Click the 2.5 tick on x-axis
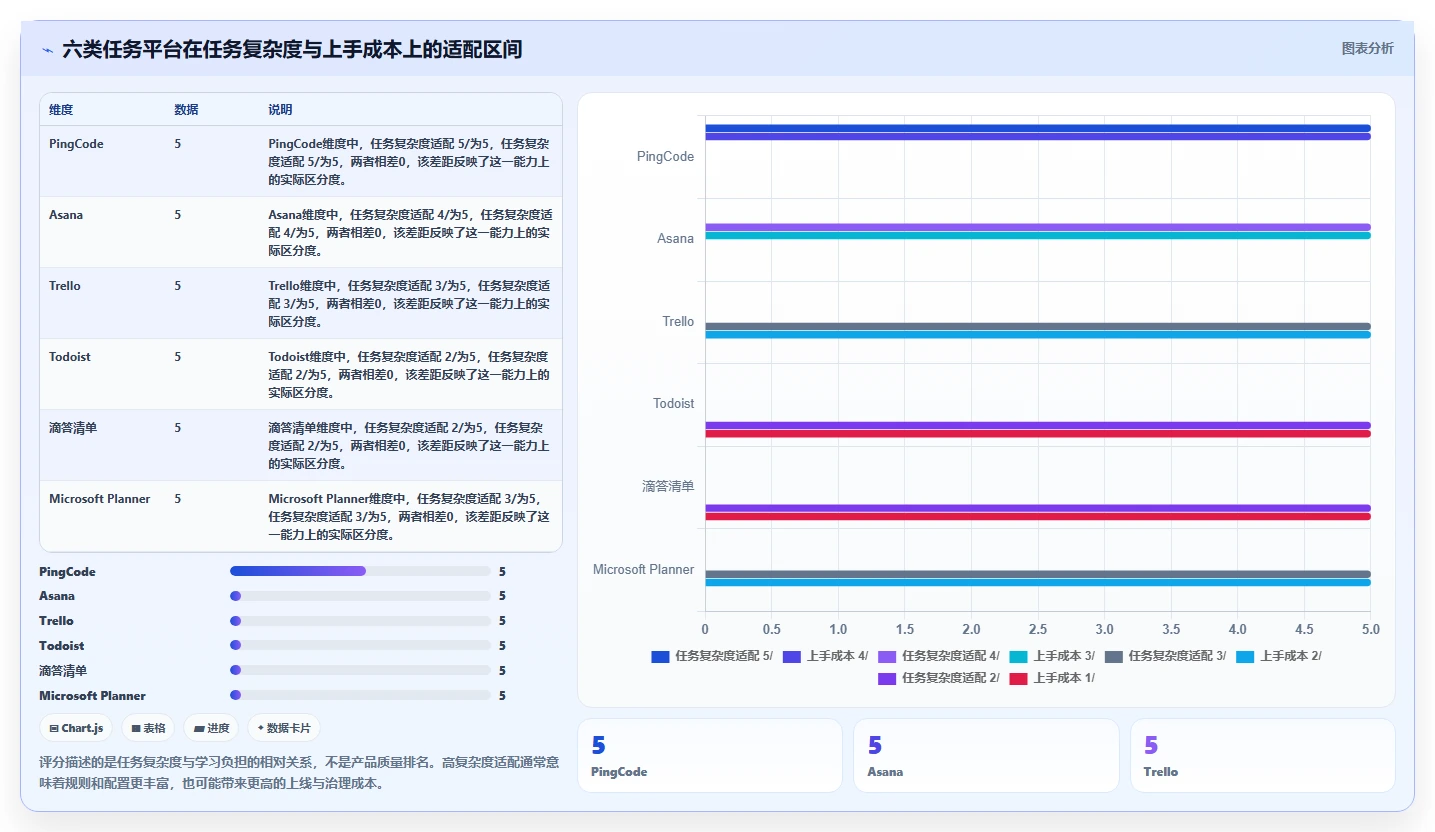This screenshot has height=832, width=1435. [x=1037, y=630]
